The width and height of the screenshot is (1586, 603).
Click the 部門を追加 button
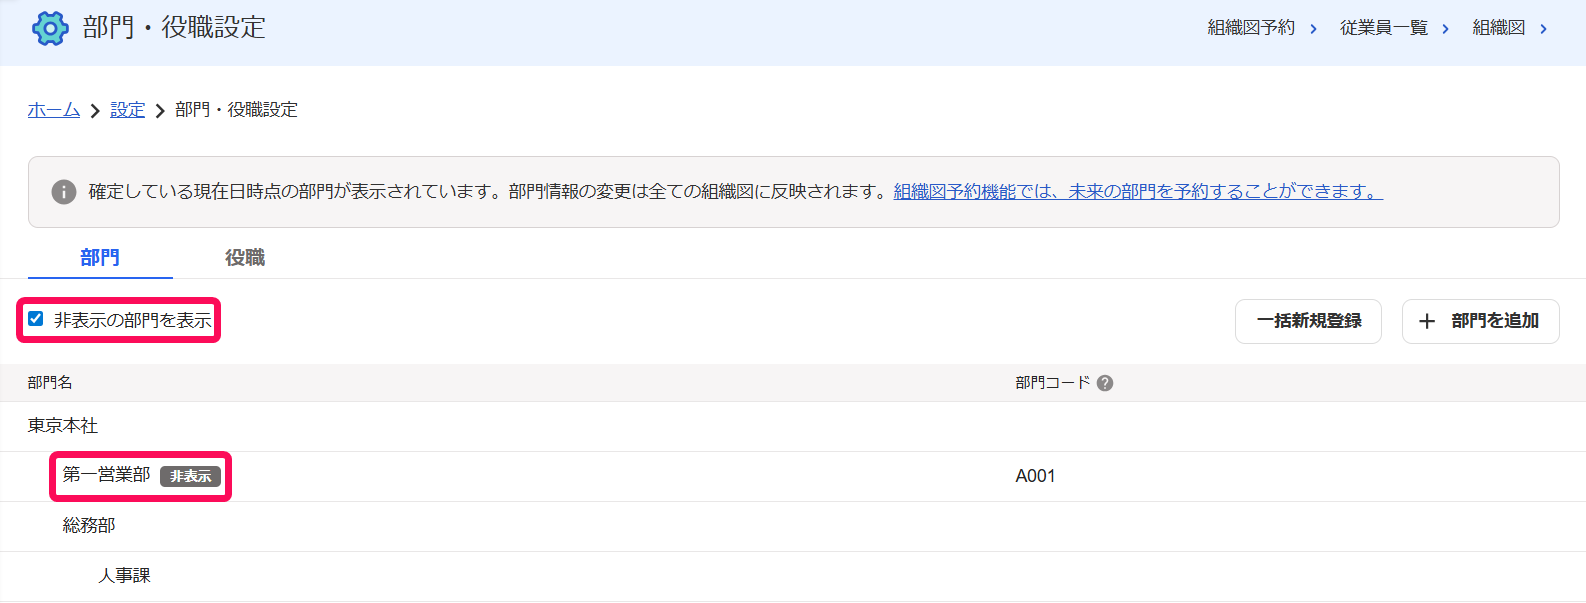pyautogui.click(x=1481, y=321)
